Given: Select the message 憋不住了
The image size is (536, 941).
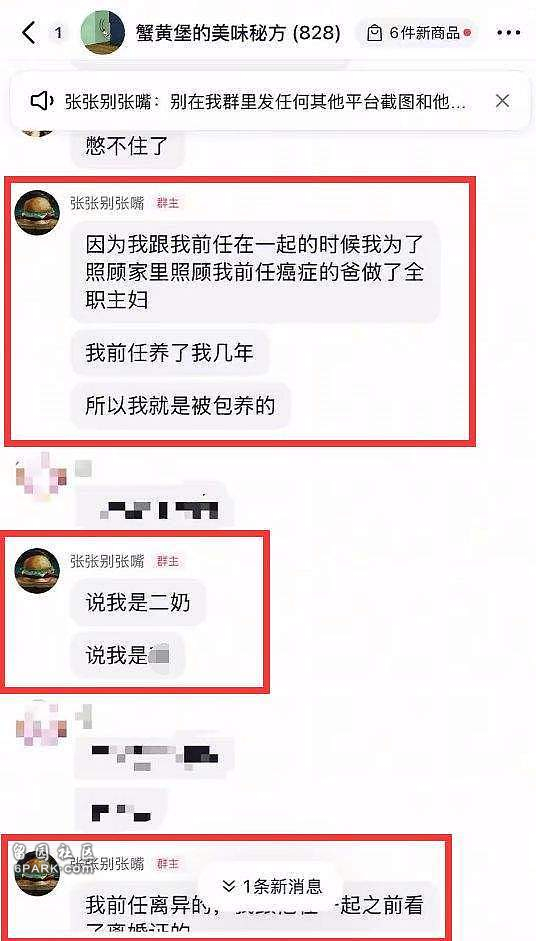Looking at the screenshot, I should point(127,148).
